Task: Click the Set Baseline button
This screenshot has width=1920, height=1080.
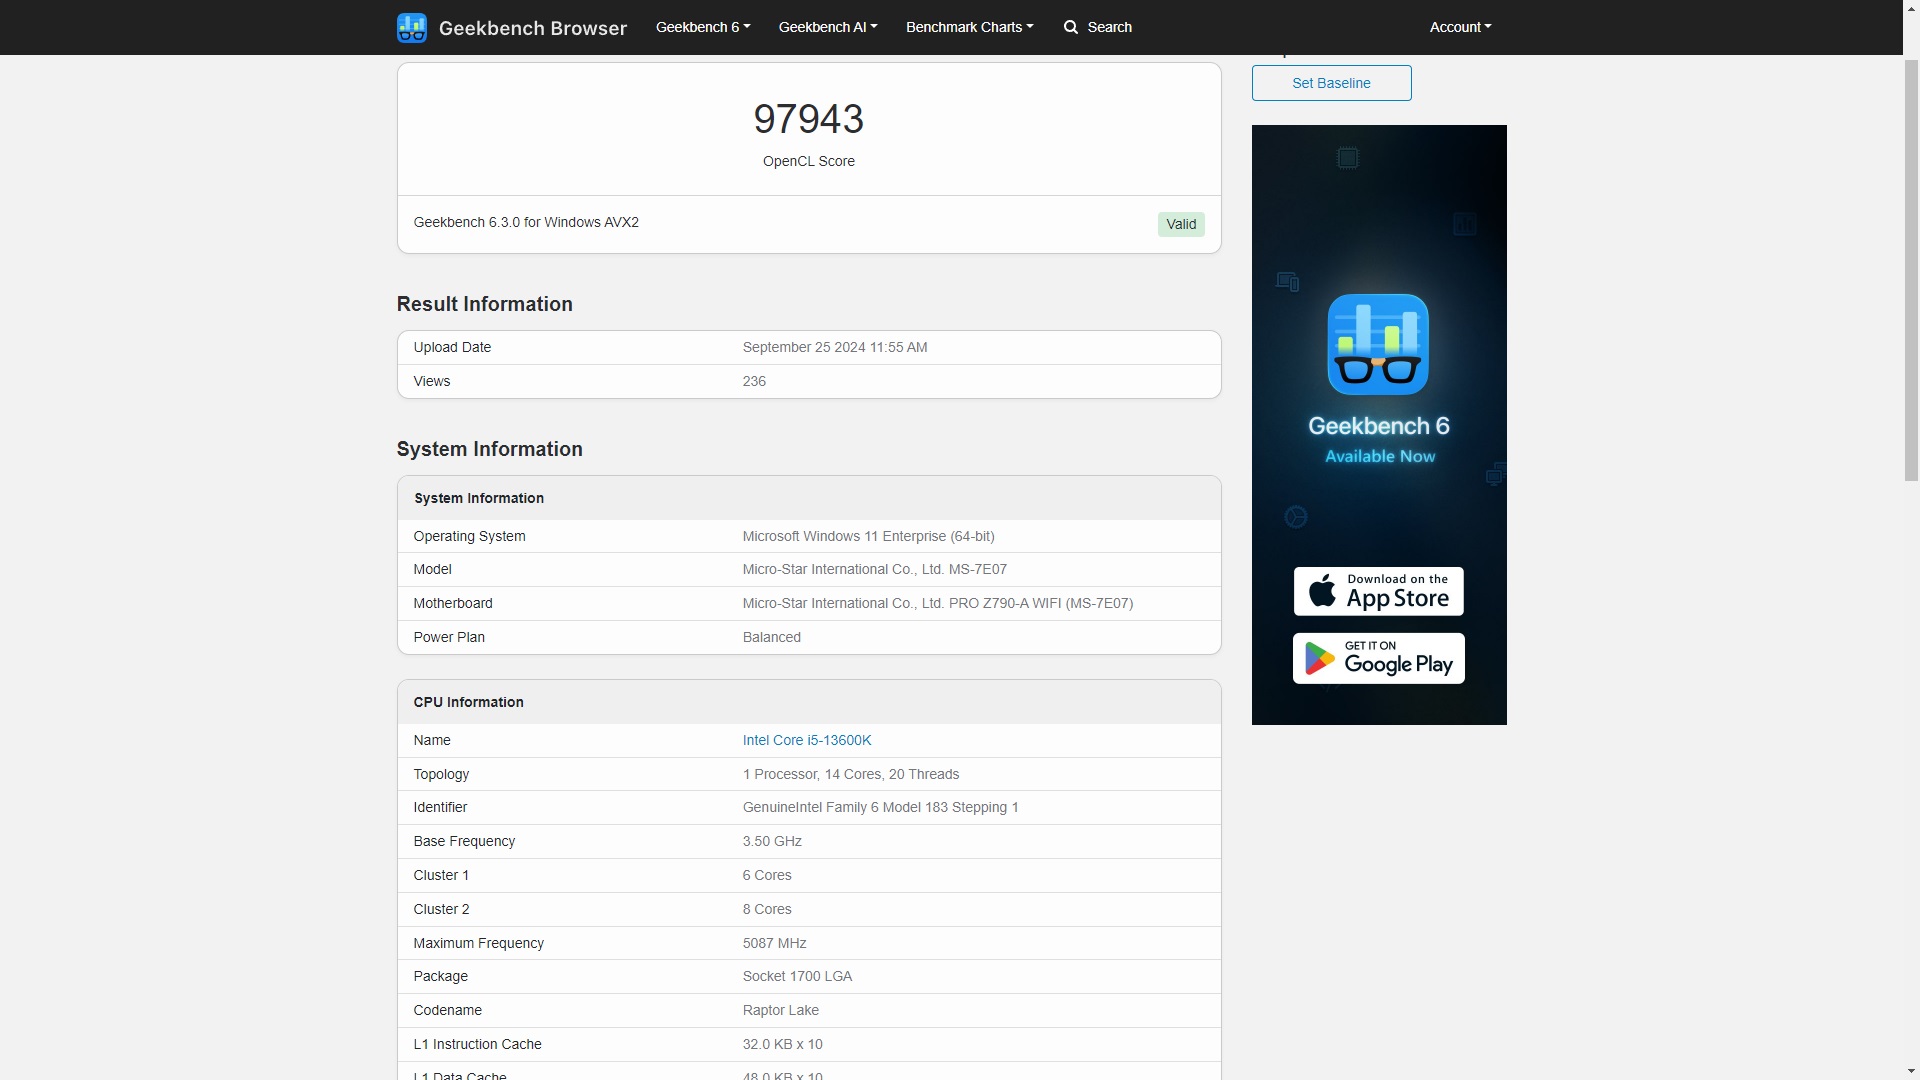Action: pos(1331,82)
